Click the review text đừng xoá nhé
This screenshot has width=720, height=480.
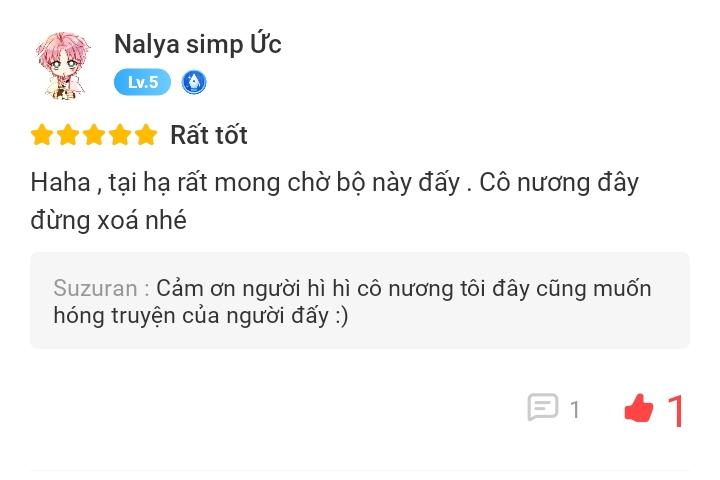tap(108, 220)
